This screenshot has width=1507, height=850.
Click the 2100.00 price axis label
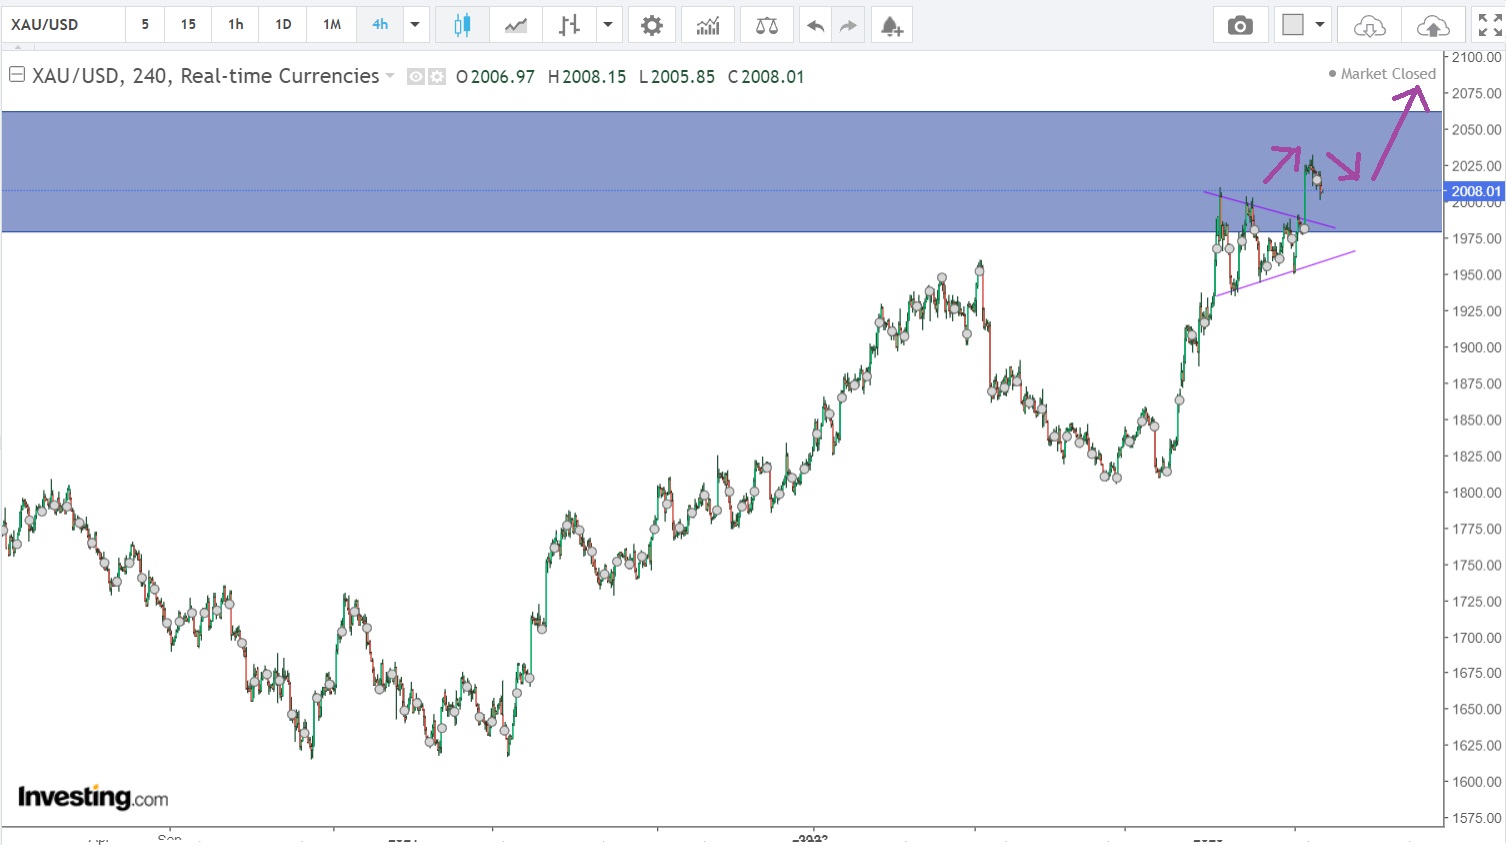coord(1476,57)
